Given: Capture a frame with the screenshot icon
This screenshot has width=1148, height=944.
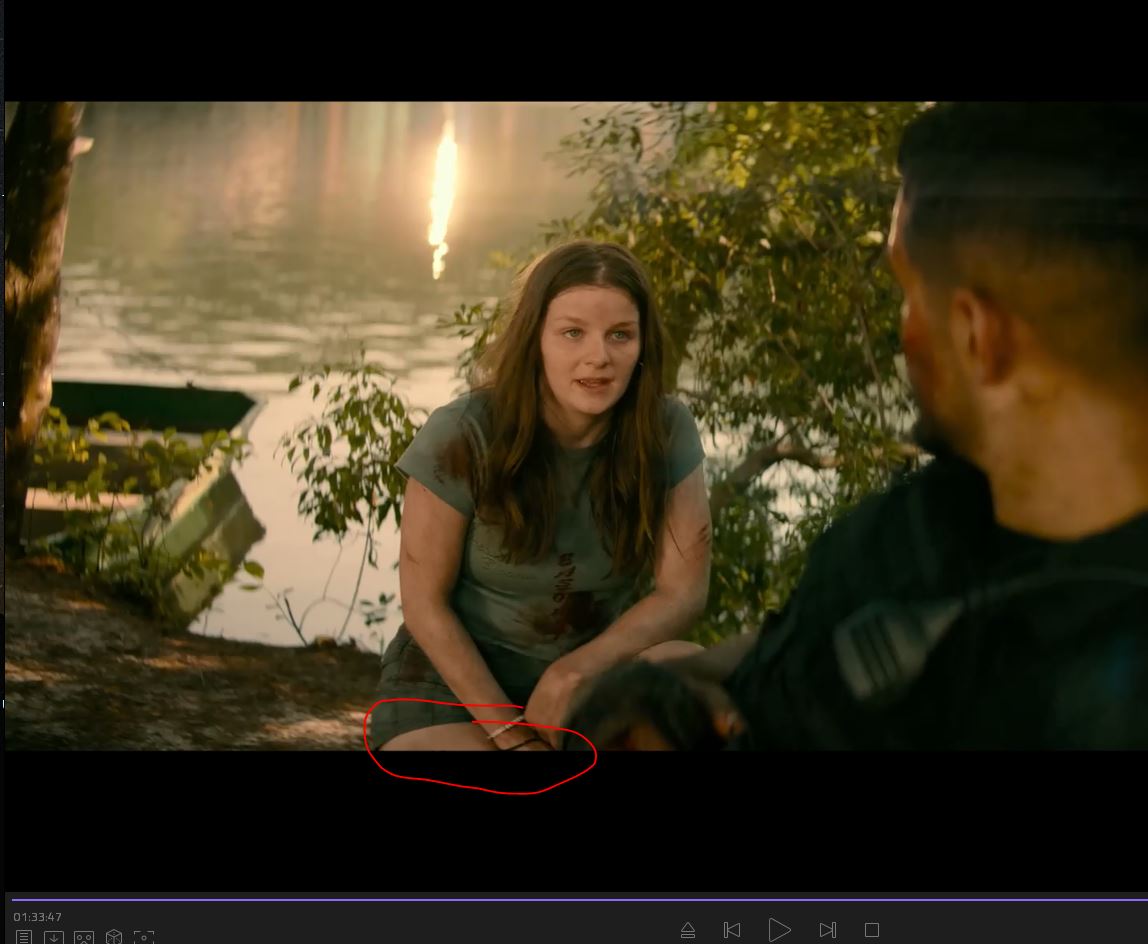Looking at the screenshot, I should pos(144,937).
